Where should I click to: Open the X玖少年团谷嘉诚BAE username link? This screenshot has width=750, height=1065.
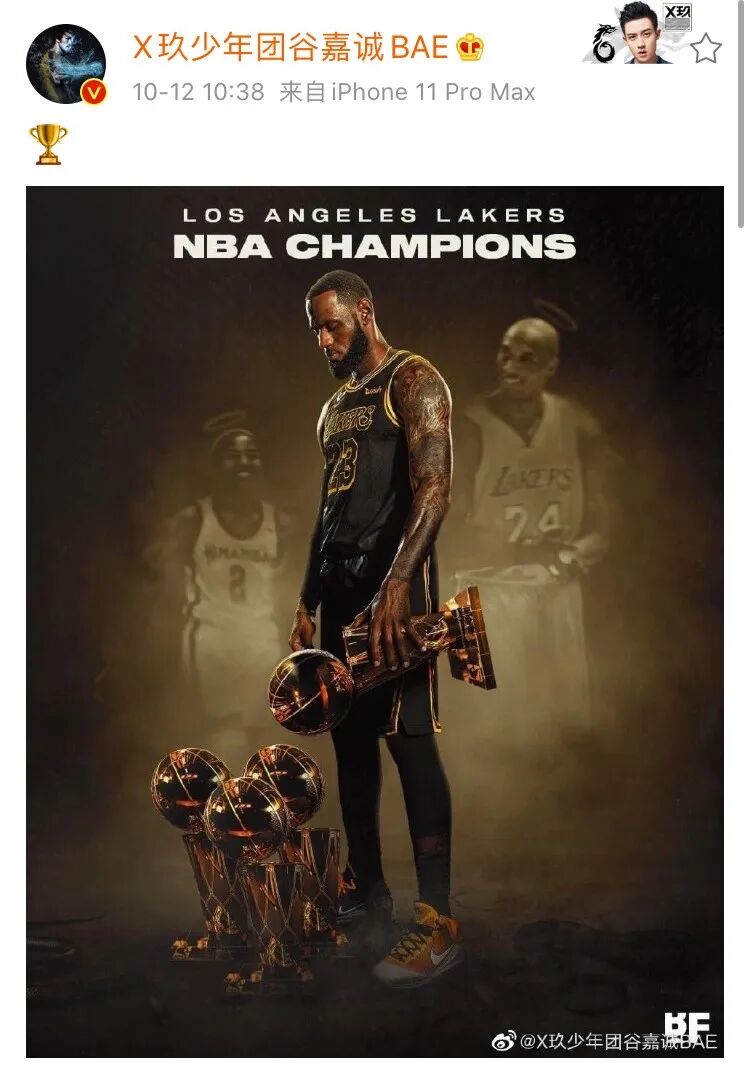290,48
